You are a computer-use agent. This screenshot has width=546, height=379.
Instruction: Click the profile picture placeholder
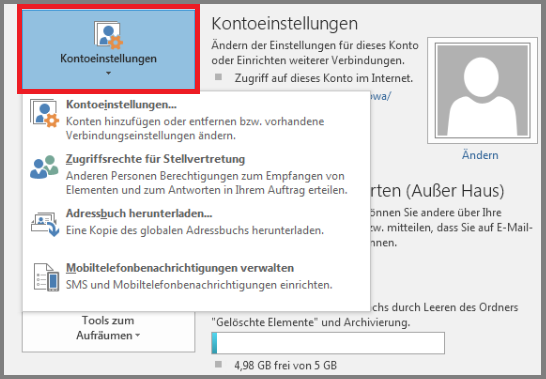(x=482, y=91)
